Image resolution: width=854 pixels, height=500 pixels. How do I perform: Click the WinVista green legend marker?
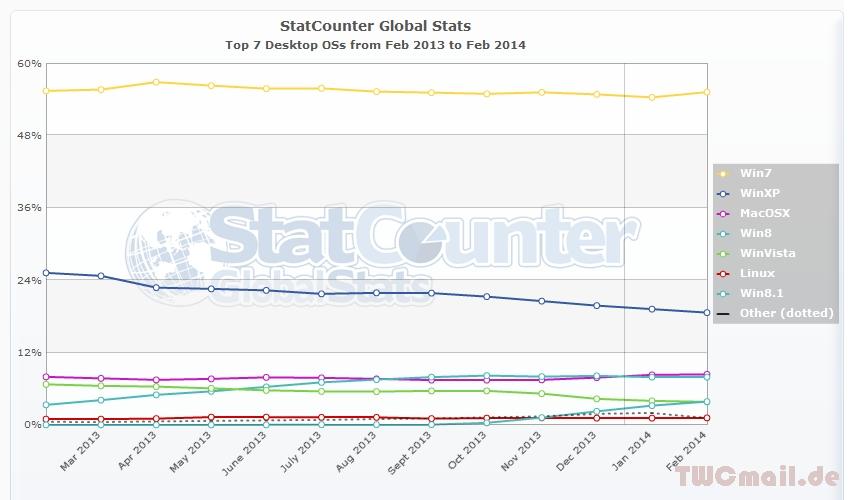tap(724, 253)
